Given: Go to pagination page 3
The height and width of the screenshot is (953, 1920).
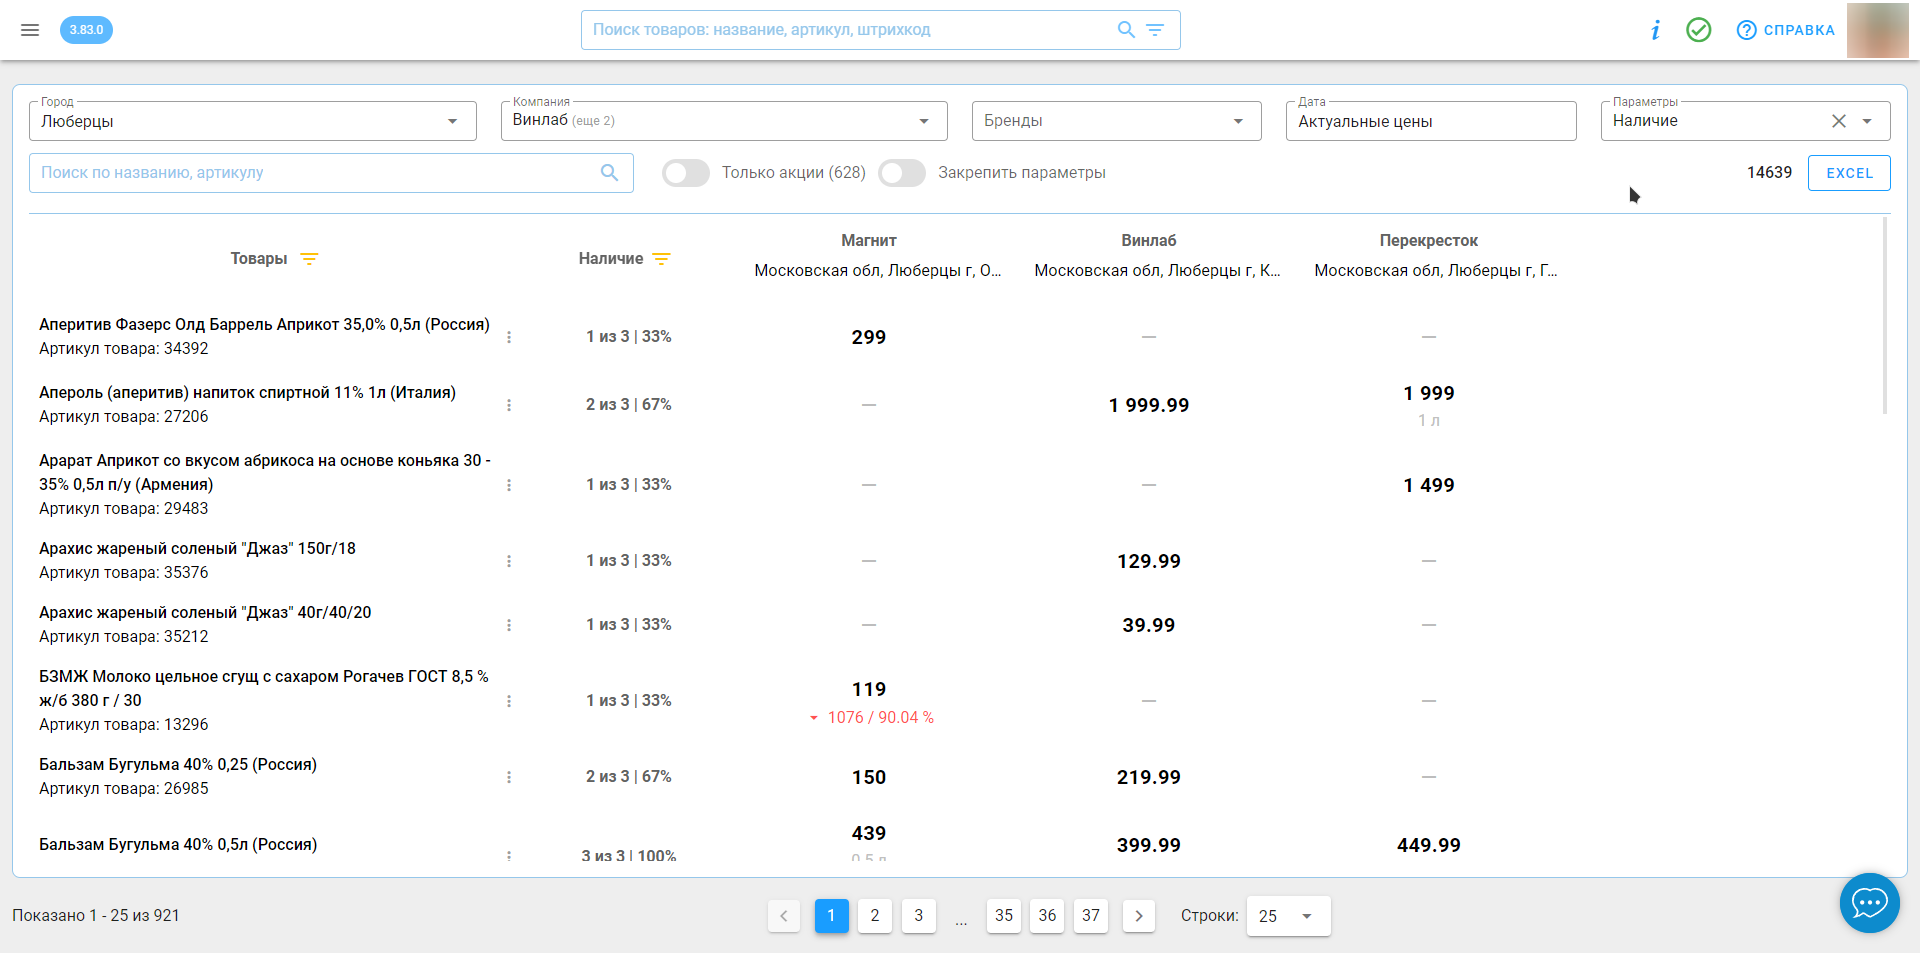Looking at the screenshot, I should [x=919, y=916].
